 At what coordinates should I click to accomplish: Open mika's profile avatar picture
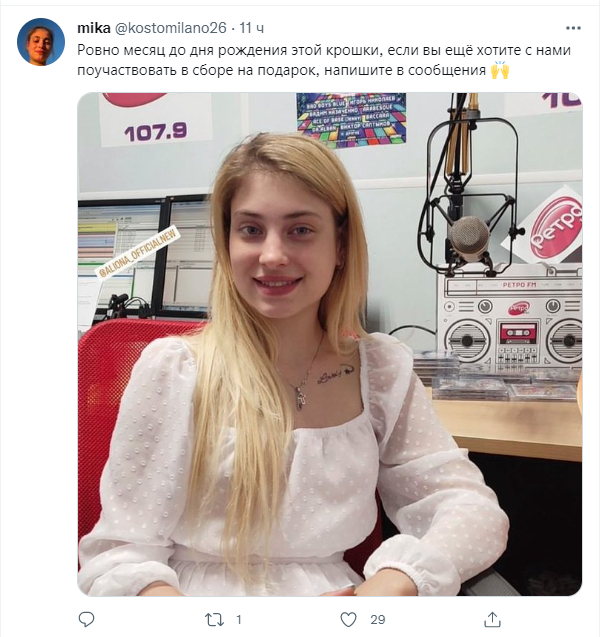click(x=41, y=42)
